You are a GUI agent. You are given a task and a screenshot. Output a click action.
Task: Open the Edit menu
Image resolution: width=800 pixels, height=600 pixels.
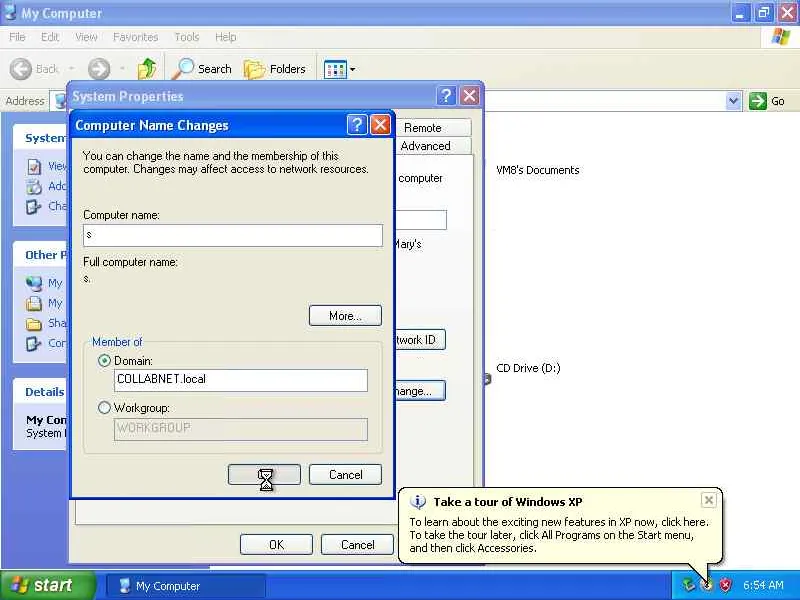coord(49,37)
